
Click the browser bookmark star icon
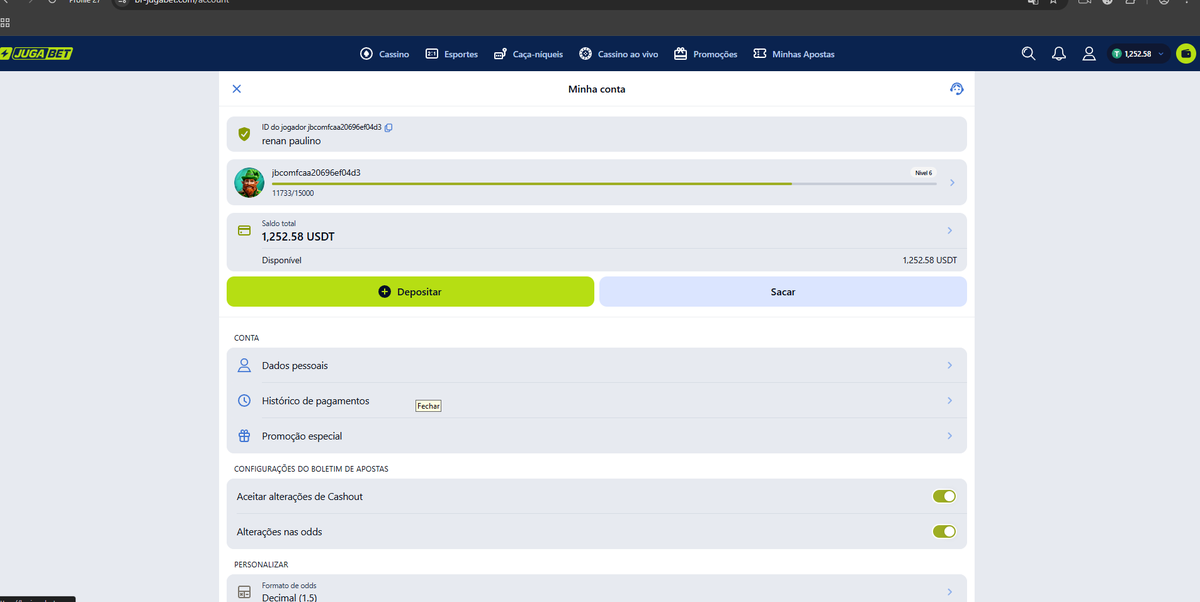(x=1053, y=2)
